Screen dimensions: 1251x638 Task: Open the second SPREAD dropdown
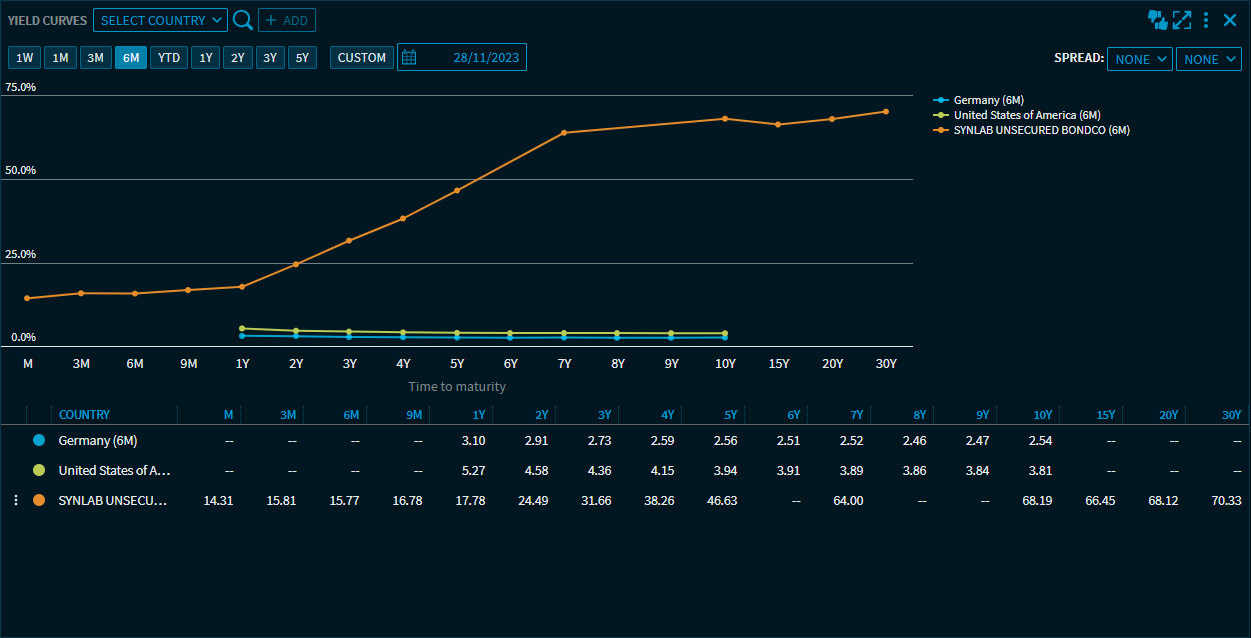[1209, 59]
